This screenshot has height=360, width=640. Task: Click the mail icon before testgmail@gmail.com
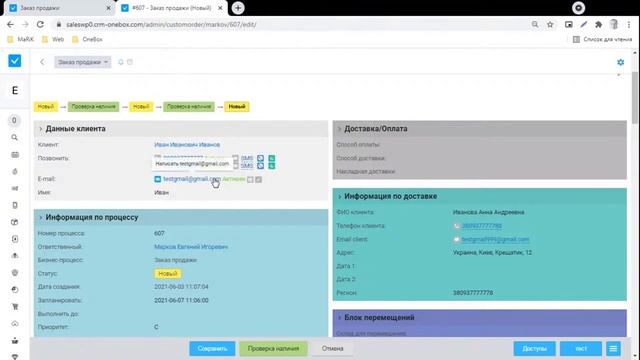[x=158, y=179]
